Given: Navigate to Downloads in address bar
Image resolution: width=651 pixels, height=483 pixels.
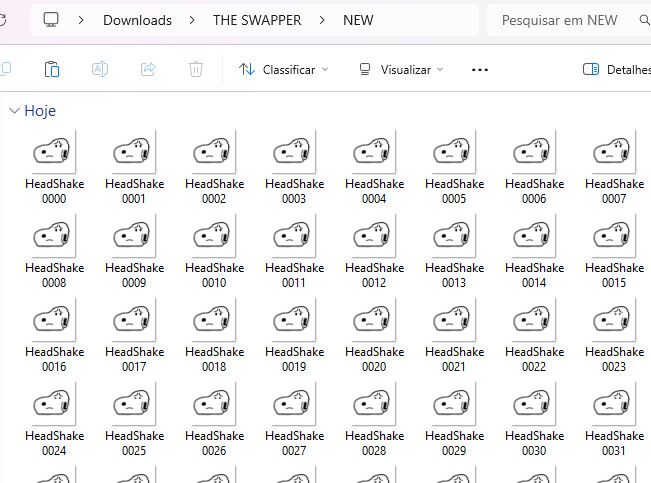Looking at the screenshot, I should pos(137,20).
